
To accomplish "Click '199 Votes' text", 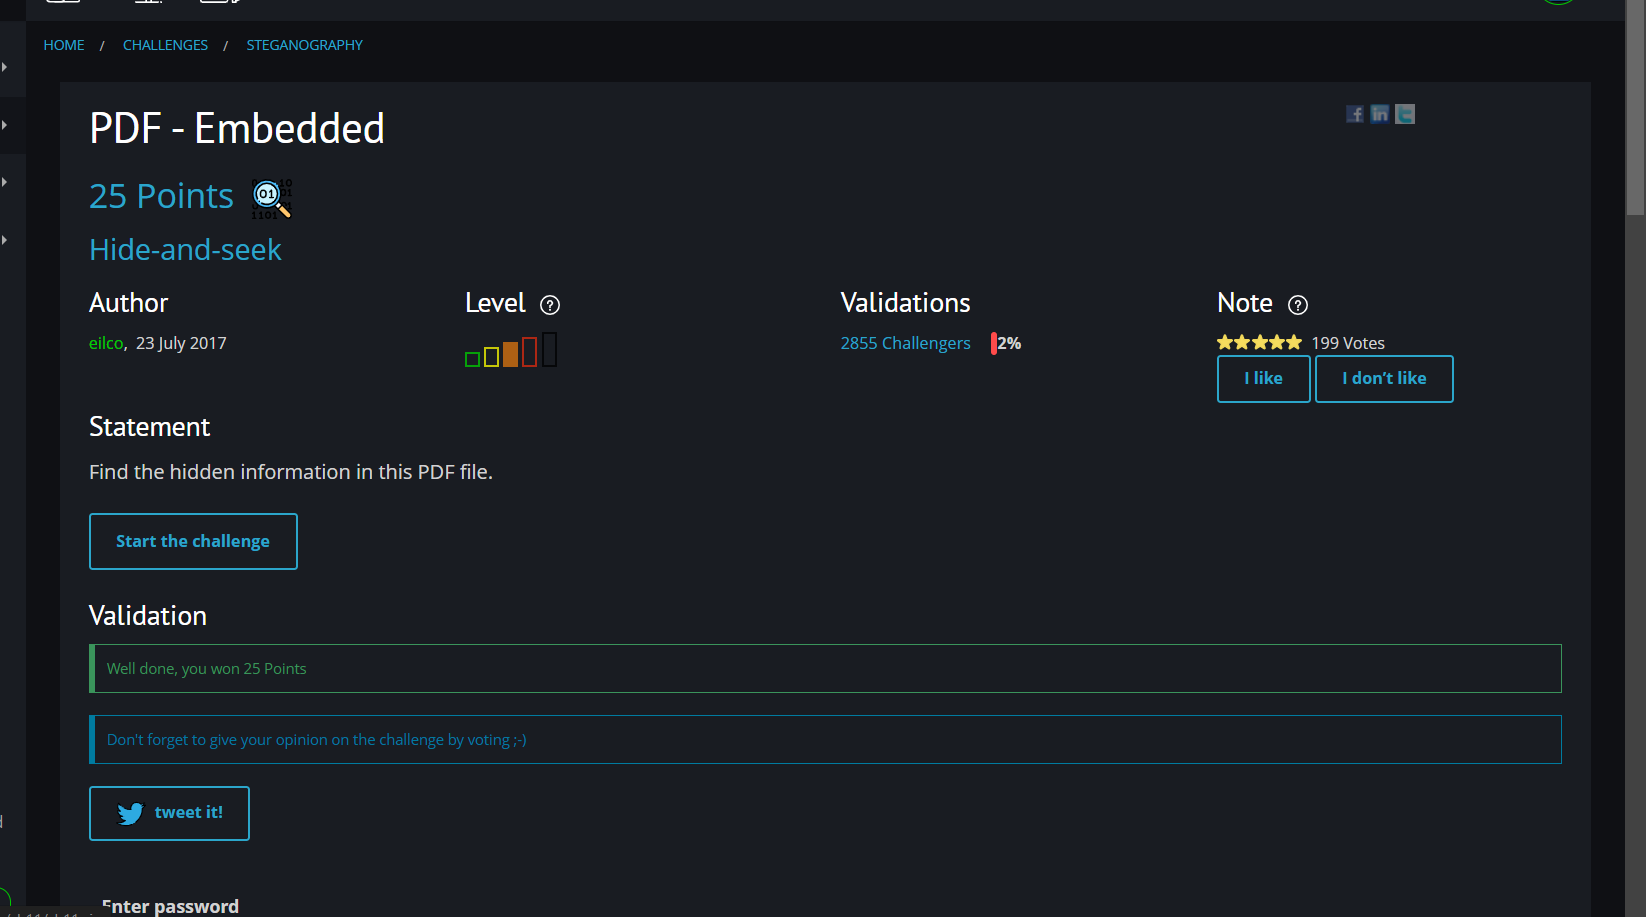I will click(x=1348, y=343).
